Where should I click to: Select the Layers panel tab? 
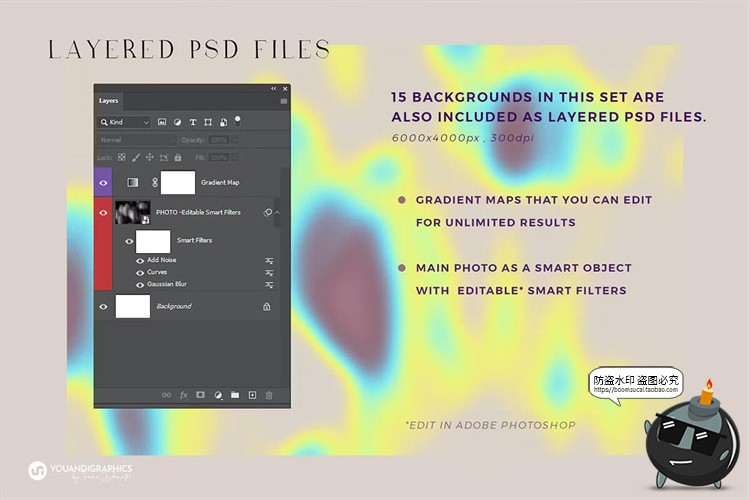(108, 101)
